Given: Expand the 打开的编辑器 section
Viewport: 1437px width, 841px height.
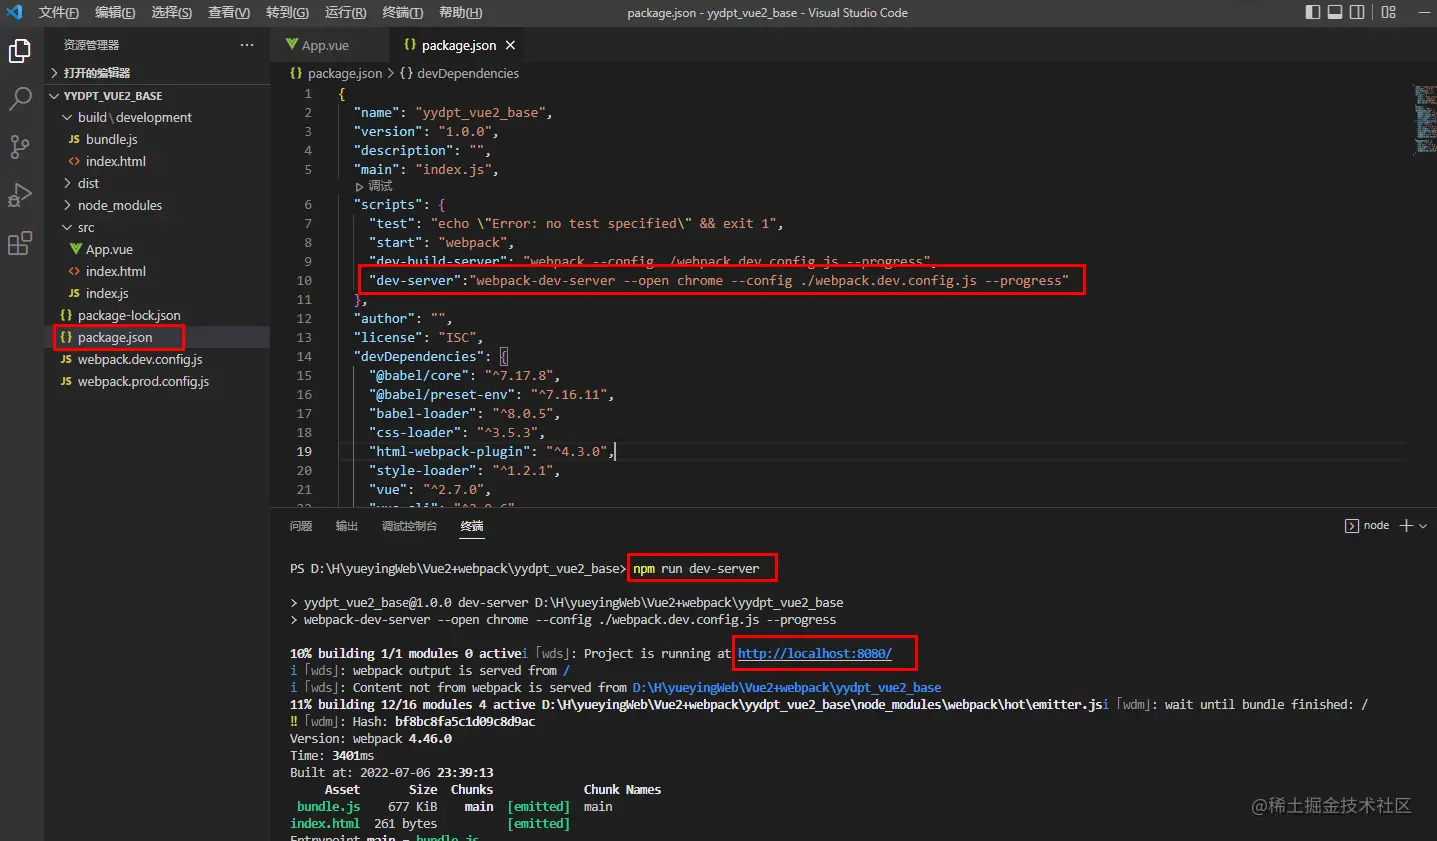Looking at the screenshot, I should [158, 73].
